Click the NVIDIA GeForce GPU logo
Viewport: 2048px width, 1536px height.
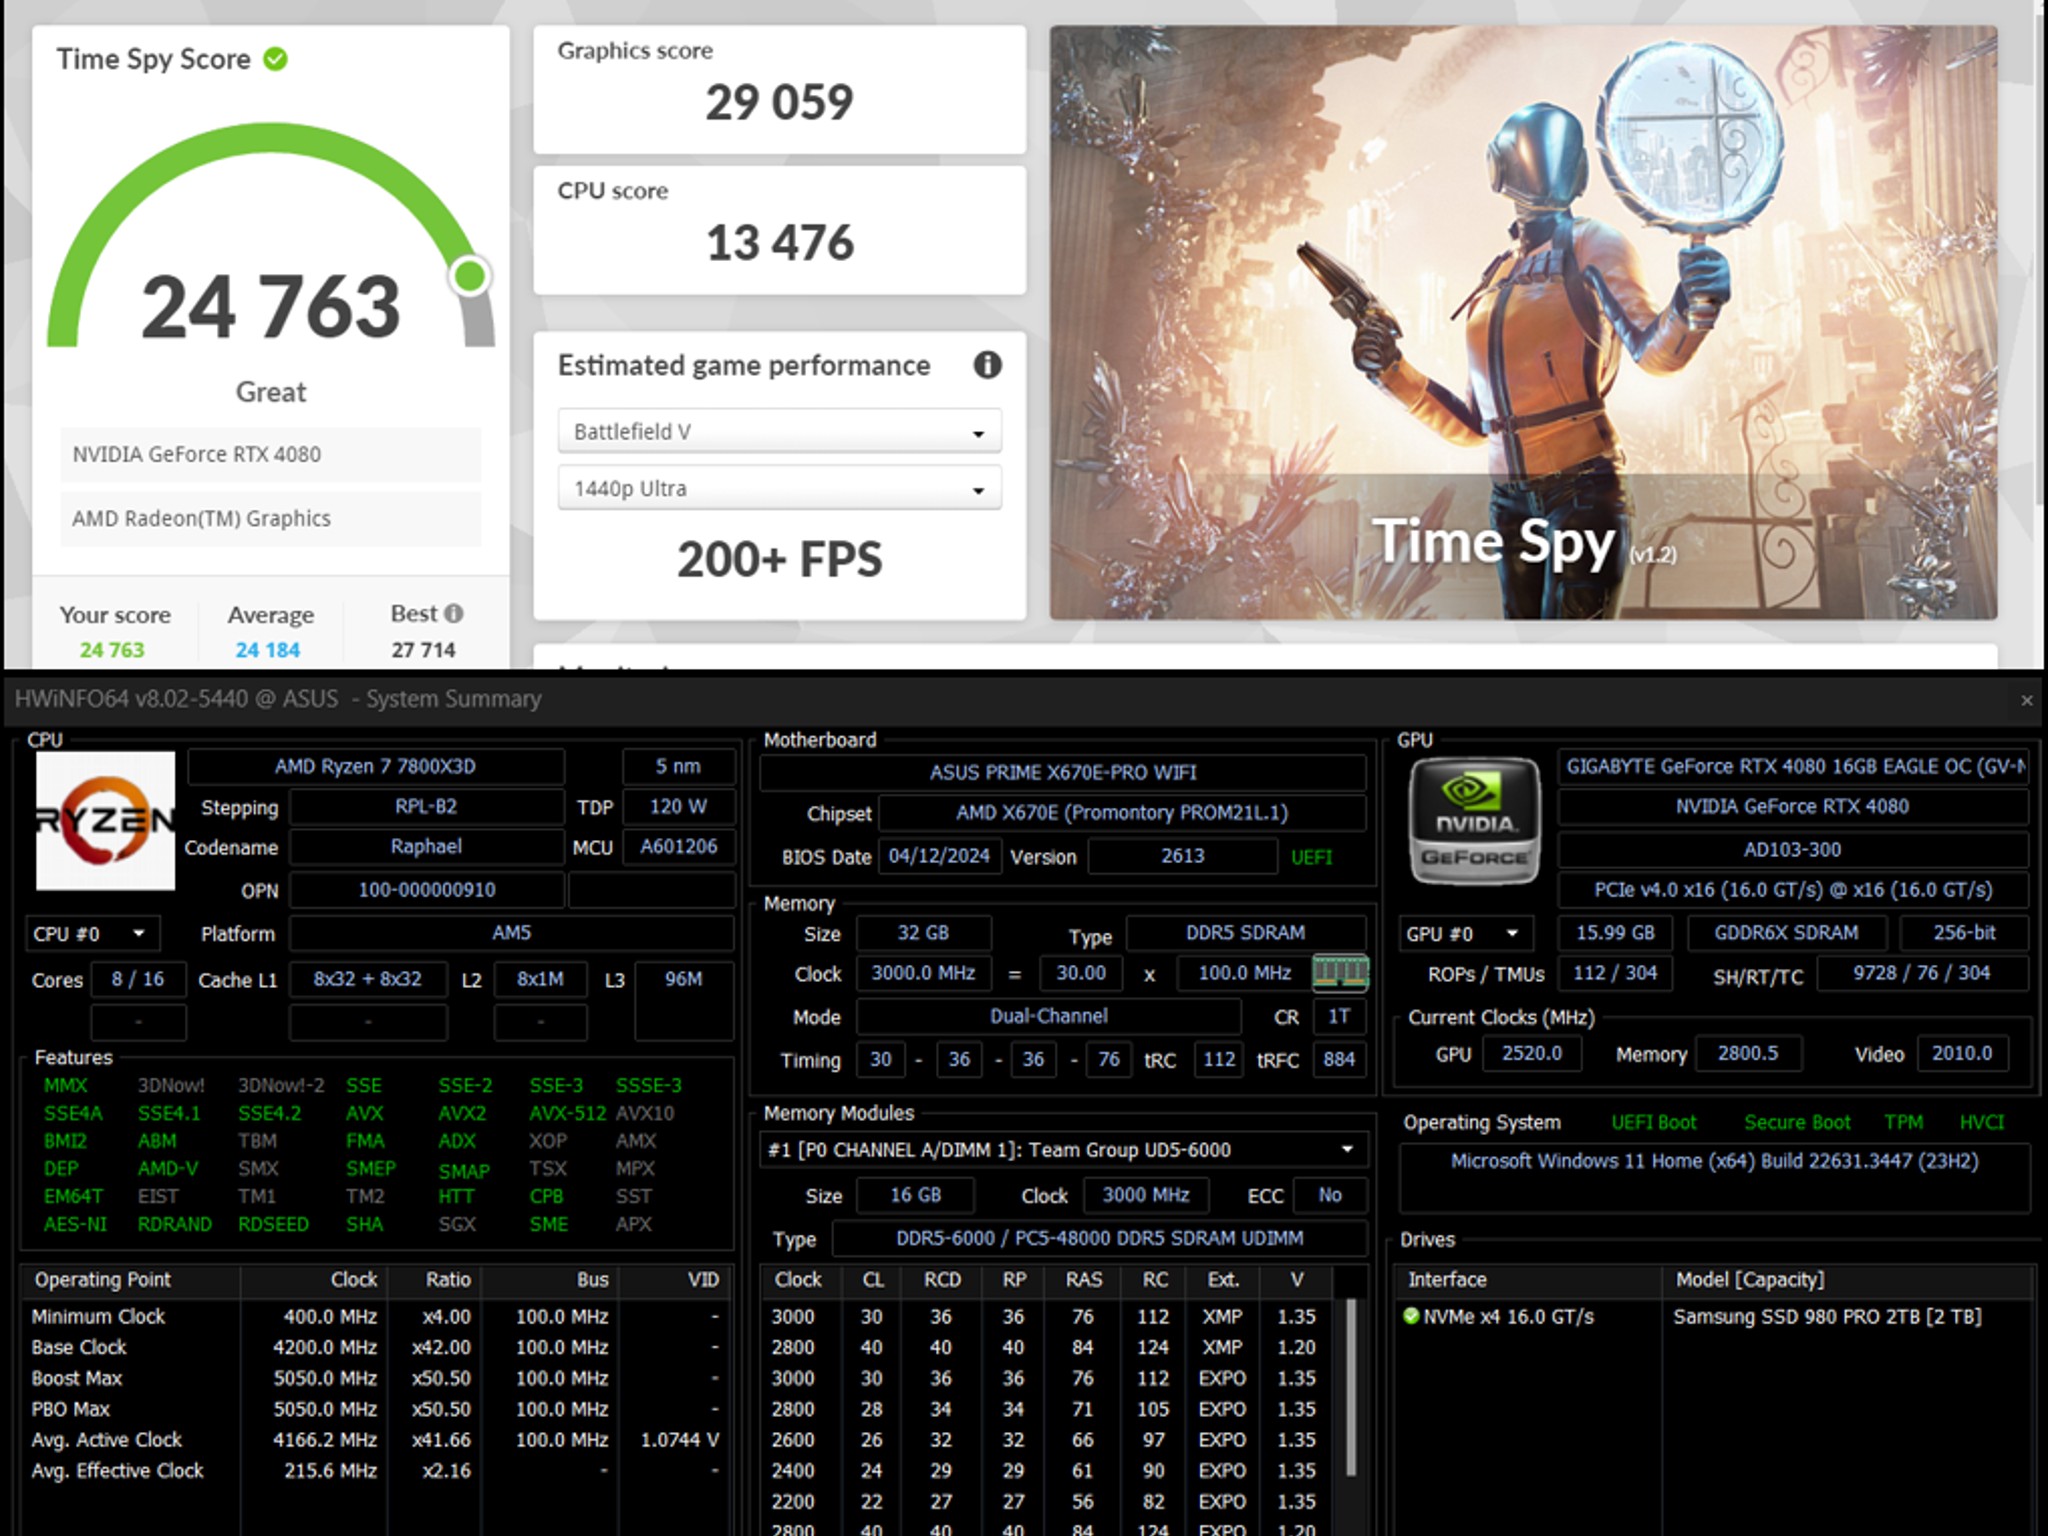[x=1474, y=821]
